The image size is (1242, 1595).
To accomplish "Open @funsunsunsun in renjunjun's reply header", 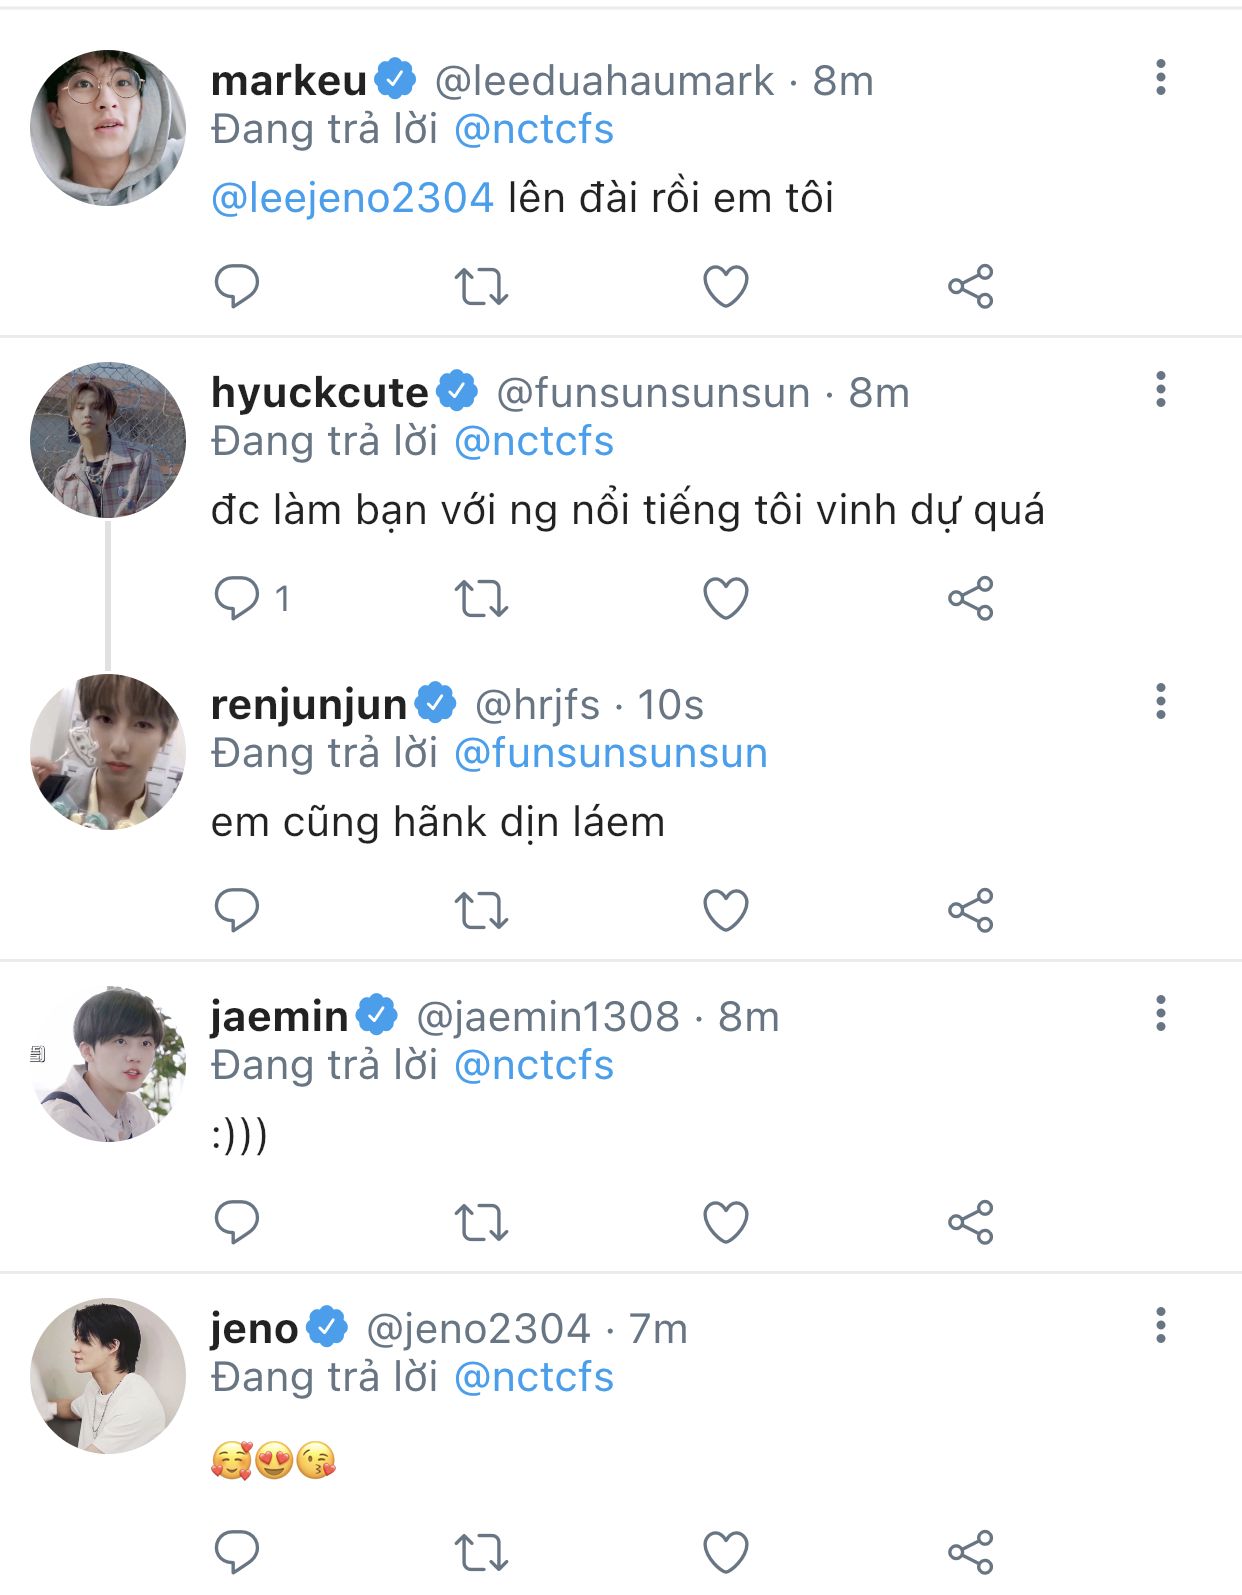I will [x=610, y=753].
